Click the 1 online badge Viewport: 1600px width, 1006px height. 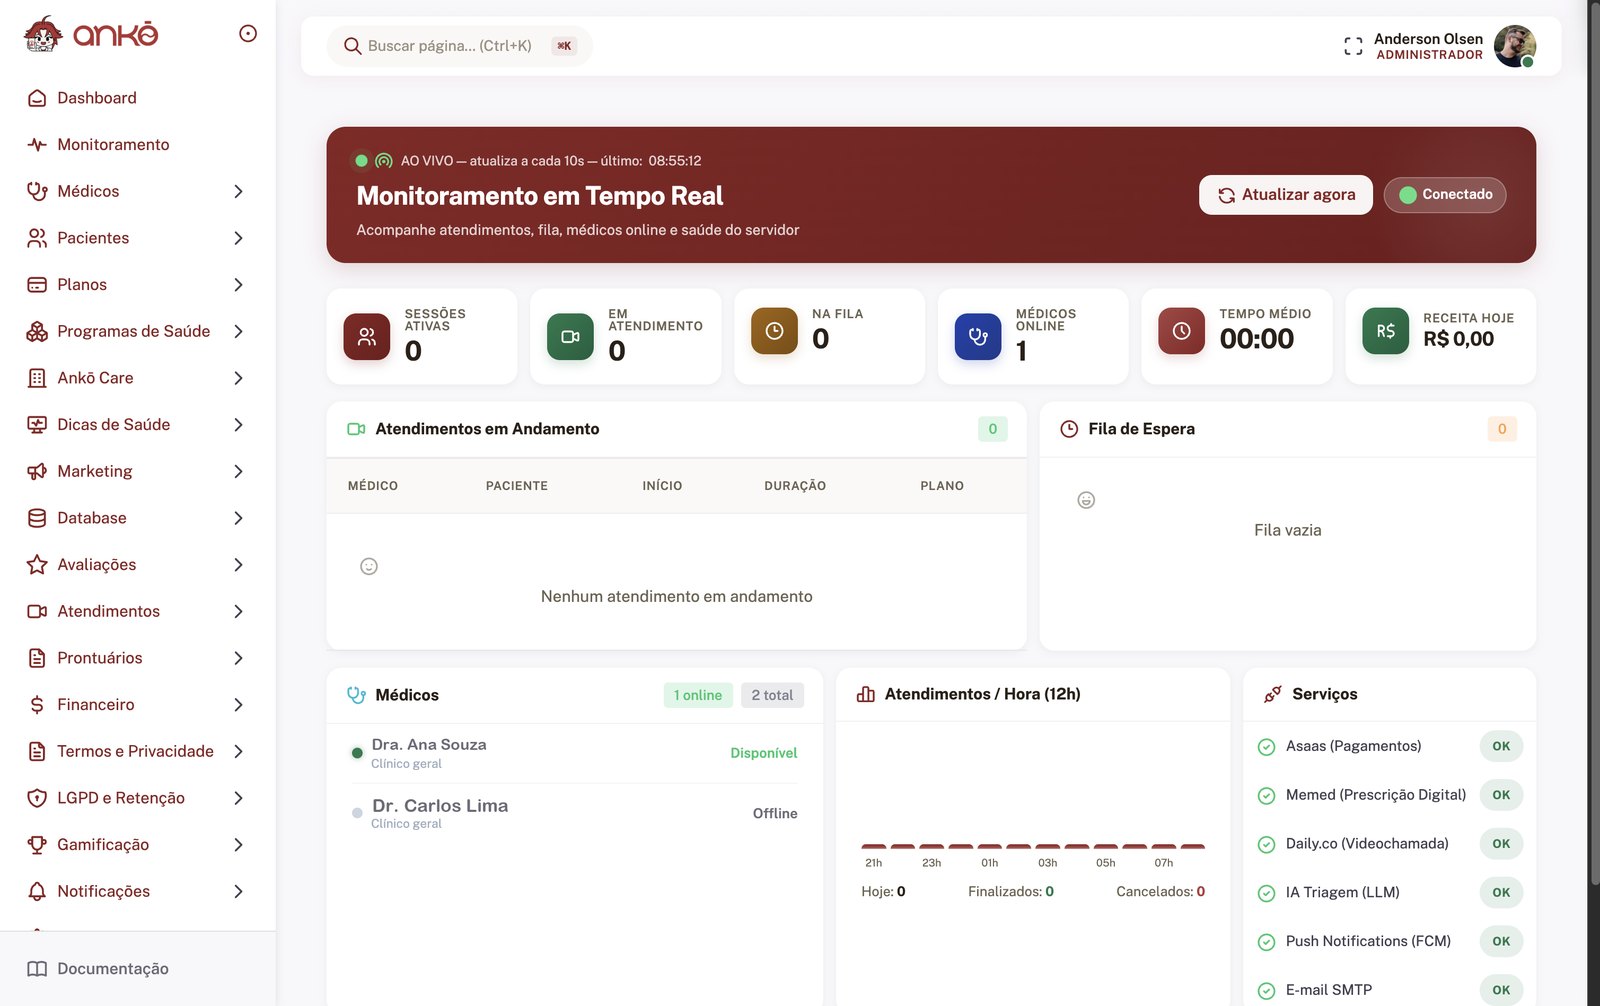pyautogui.click(x=698, y=695)
